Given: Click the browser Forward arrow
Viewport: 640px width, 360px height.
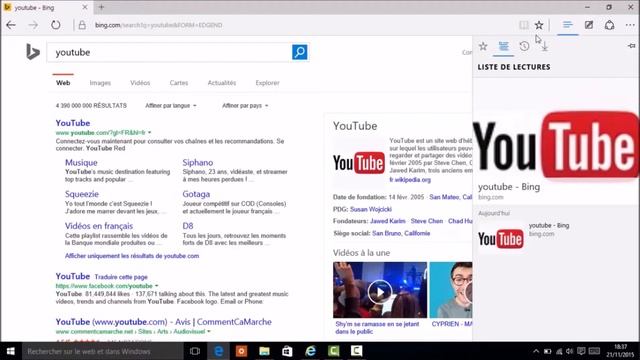Looking at the screenshot, I should [x=33, y=25].
